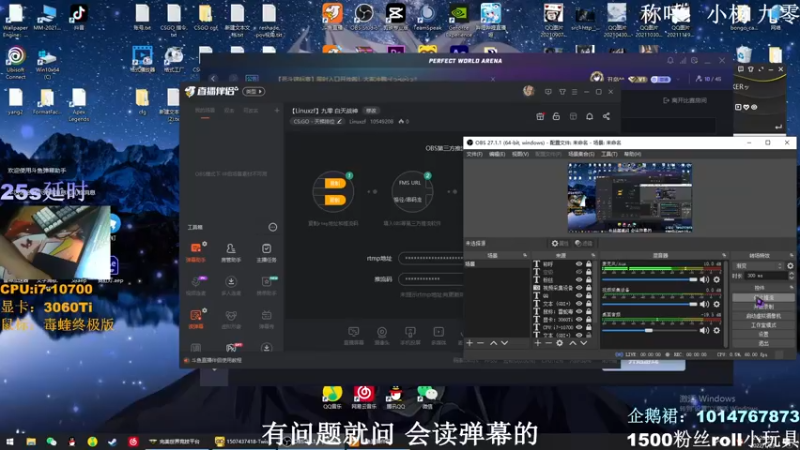Image resolution: width=800 pixels, height=450 pixels.
Task: Click notification bell in streaming assistant header
Action: coord(589,116)
